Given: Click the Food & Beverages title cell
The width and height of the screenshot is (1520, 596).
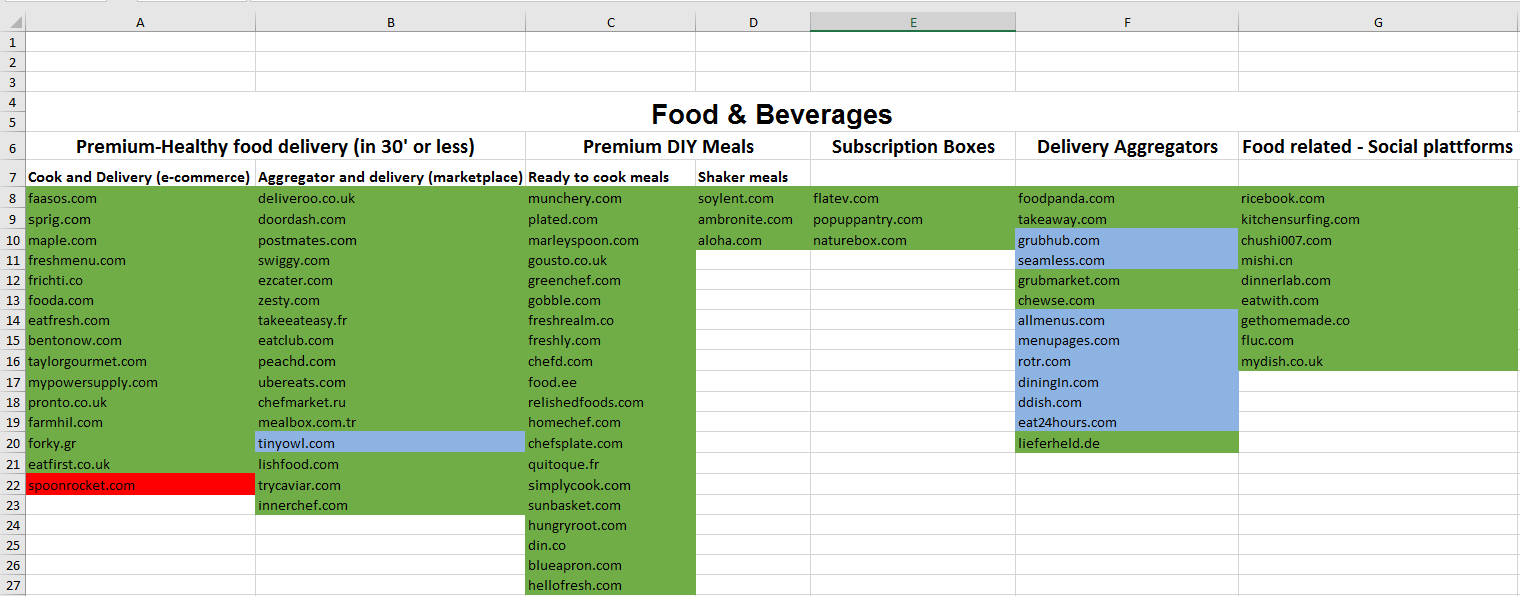Looking at the screenshot, I should click(772, 113).
